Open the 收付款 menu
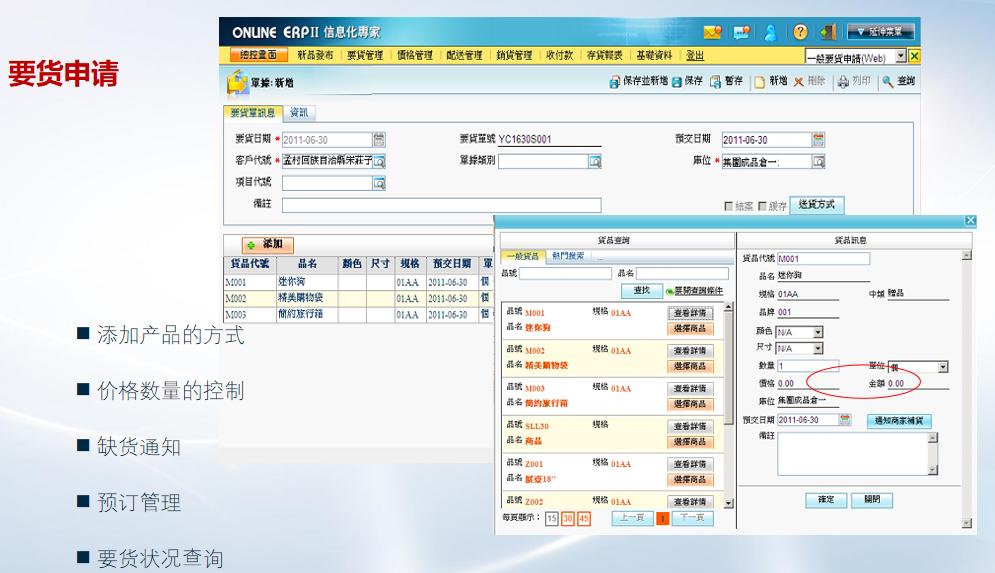Image resolution: width=995 pixels, height=573 pixels. point(560,55)
